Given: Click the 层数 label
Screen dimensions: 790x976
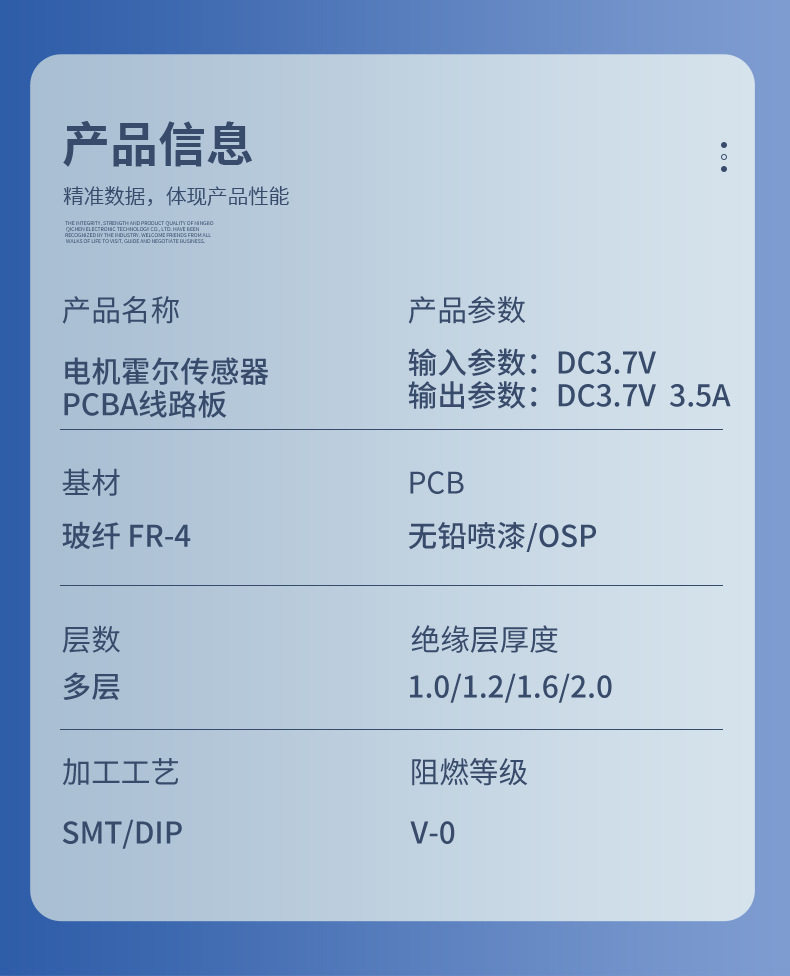Looking at the screenshot, I should pyautogui.click(x=91, y=639).
